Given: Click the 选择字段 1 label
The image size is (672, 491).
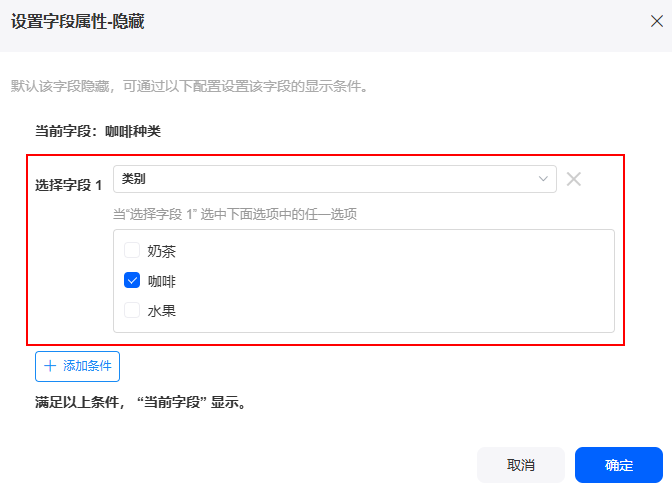Looking at the screenshot, I should (x=69, y=185).
